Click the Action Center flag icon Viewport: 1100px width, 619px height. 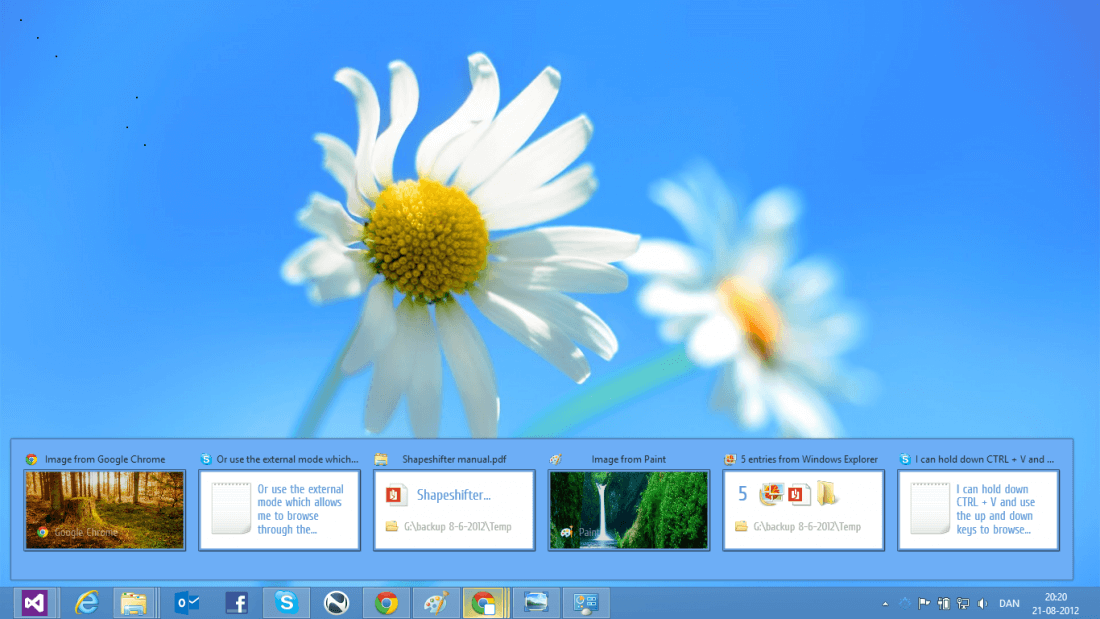click(924, 603)
